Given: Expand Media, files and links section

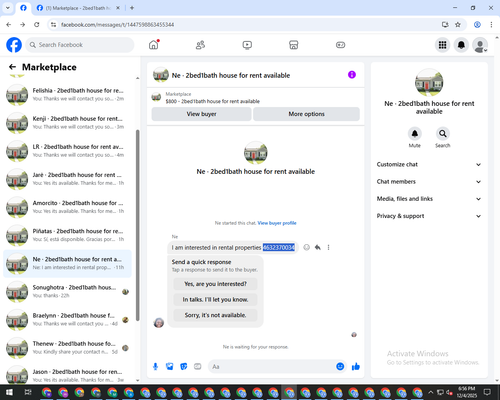Looking at the screenshot, I should (x=429, y=199).
